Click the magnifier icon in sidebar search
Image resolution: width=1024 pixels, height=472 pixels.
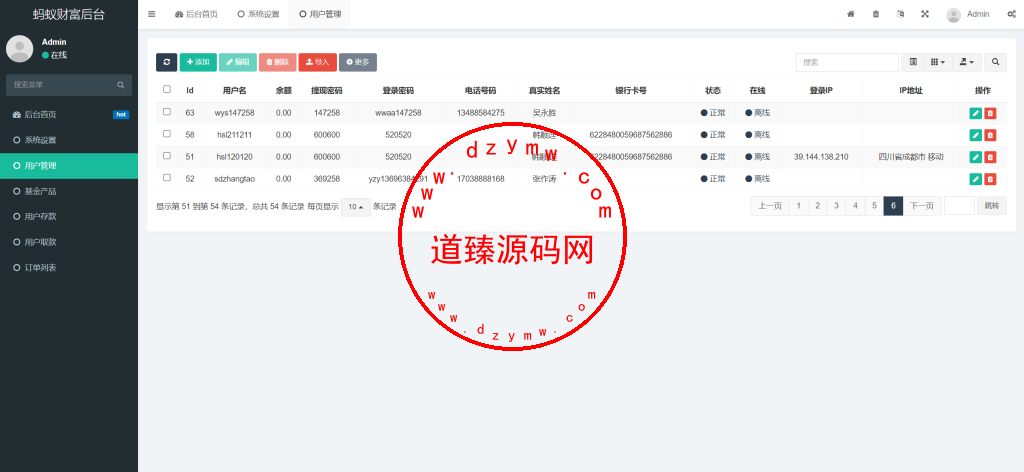tap(121, 85)
